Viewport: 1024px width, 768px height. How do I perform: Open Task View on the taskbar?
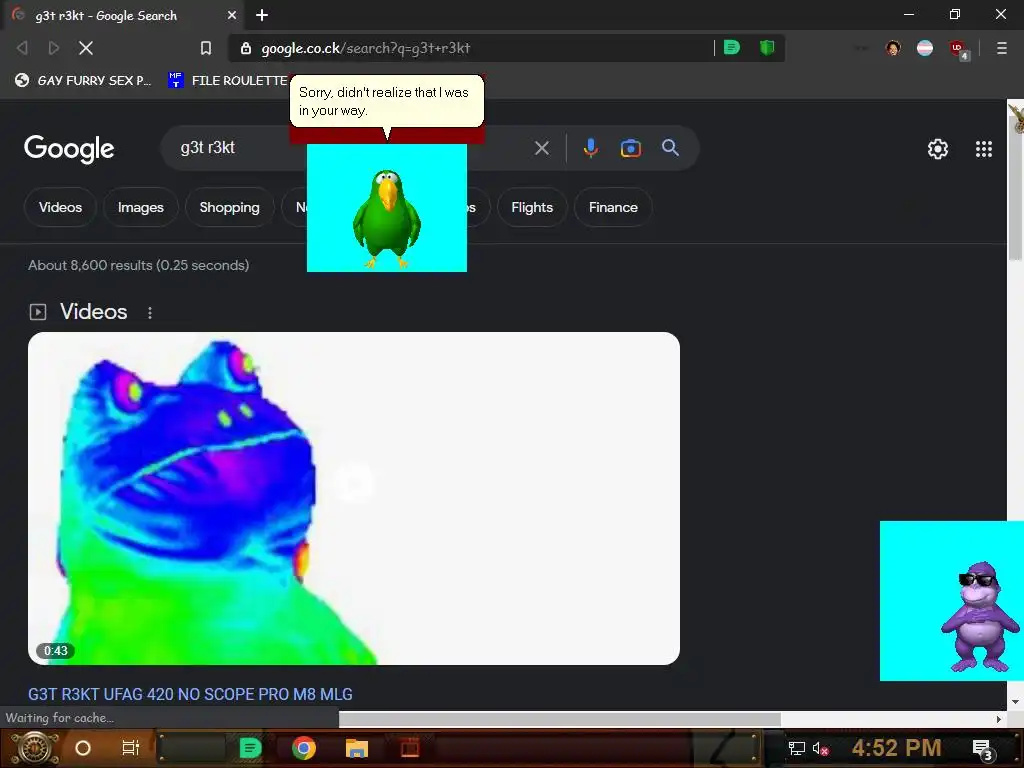click(131, 748)
